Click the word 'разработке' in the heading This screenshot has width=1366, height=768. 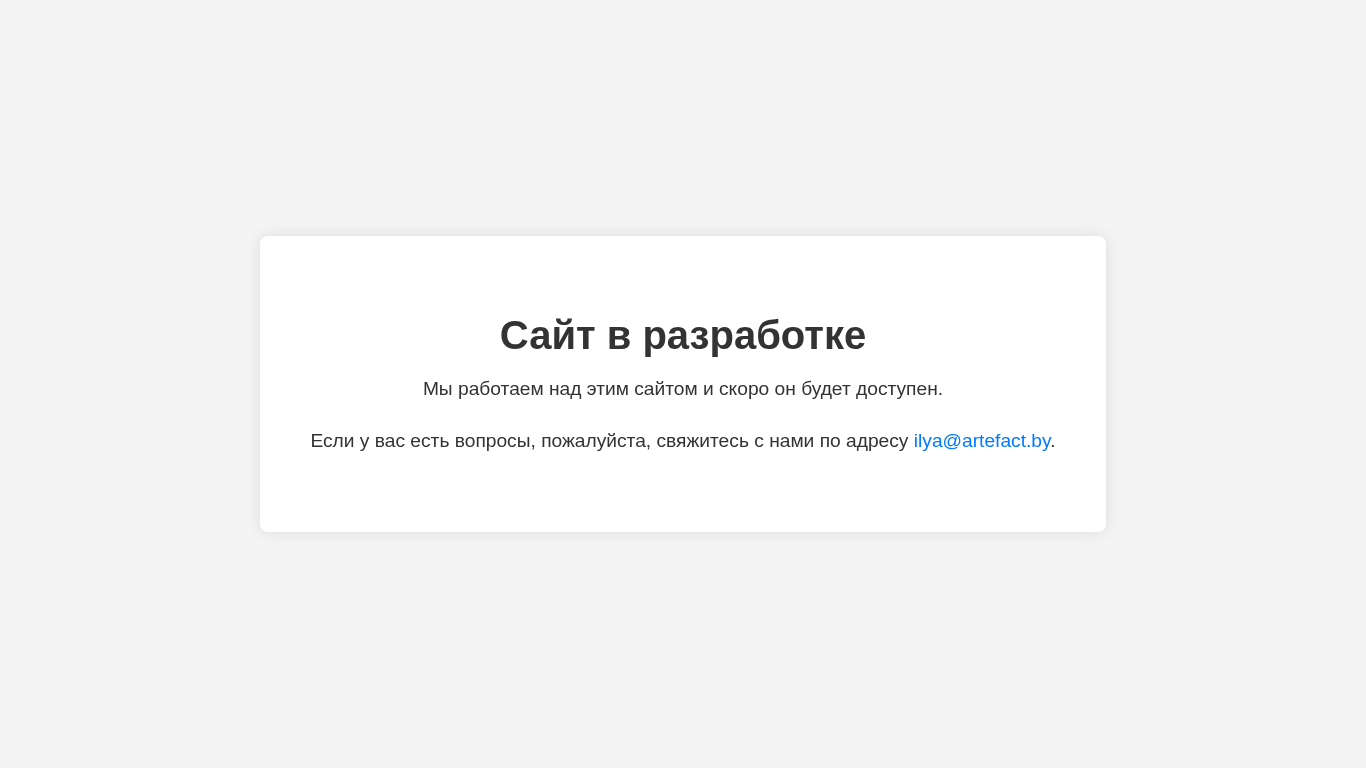(x=754, y=335)
